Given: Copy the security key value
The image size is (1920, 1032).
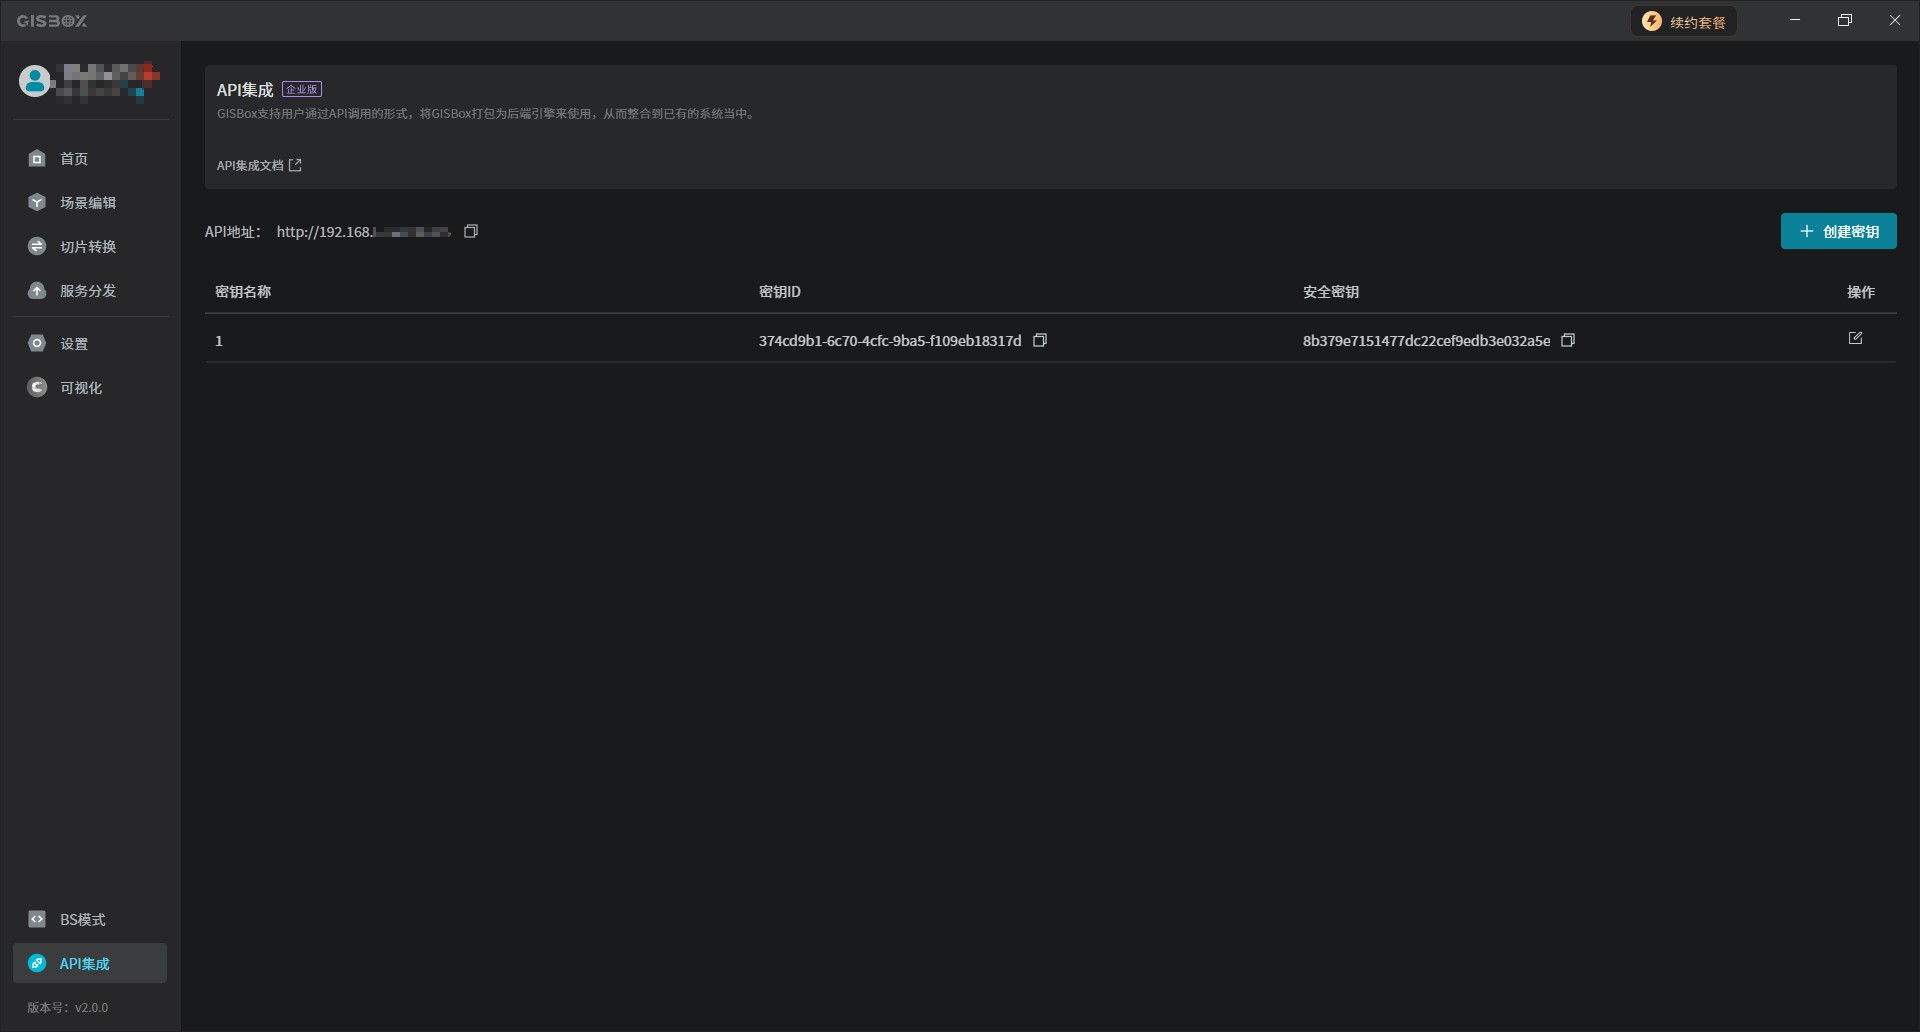Looking at the screenshot, I should point(1568,341).
